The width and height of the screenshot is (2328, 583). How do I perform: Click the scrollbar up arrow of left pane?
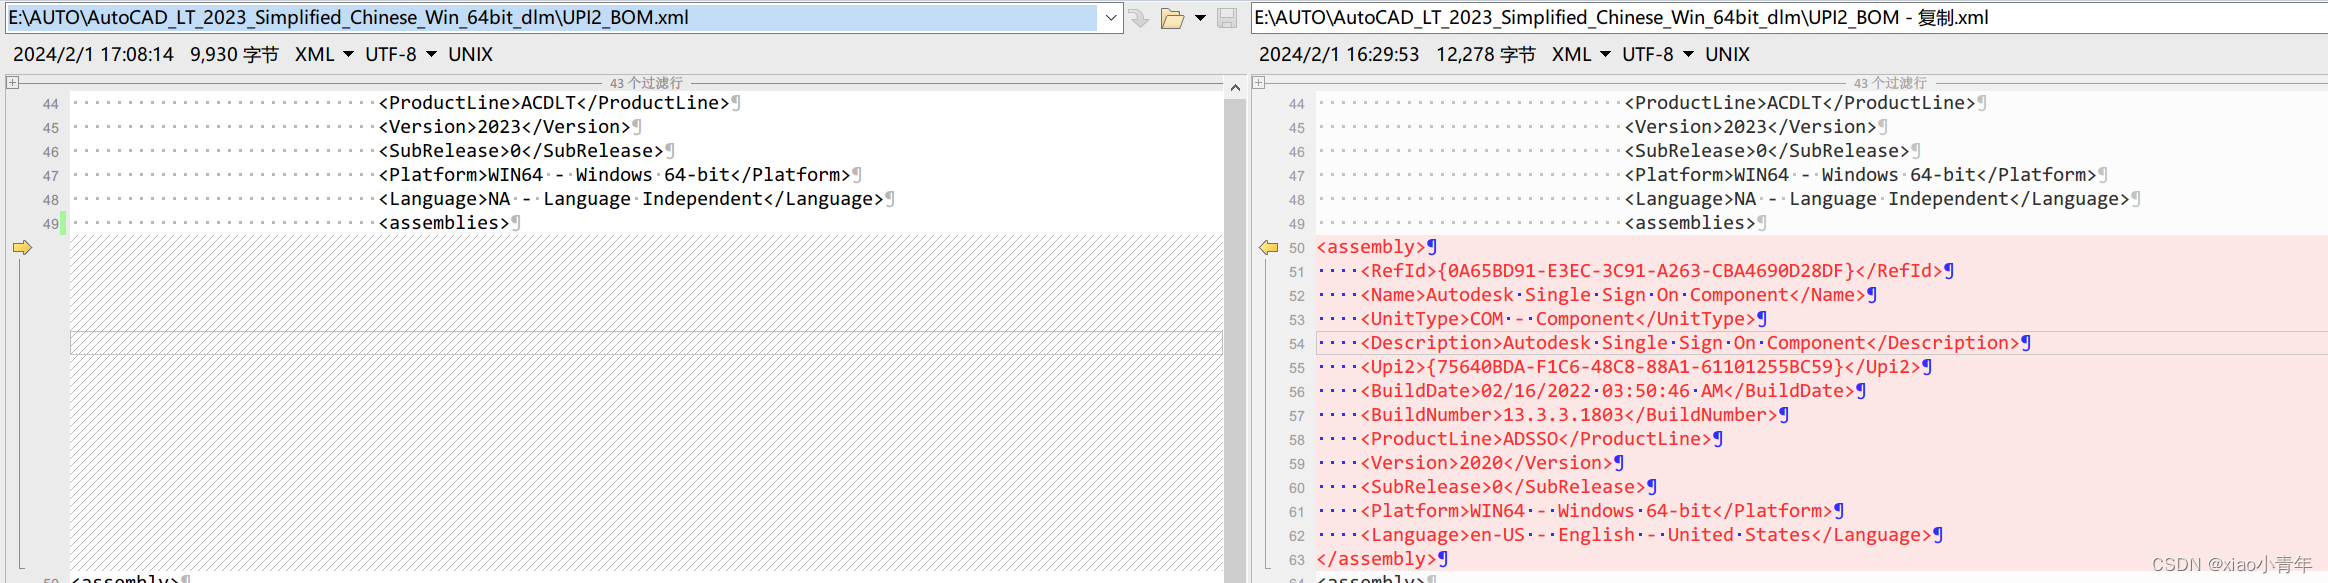coord(1235,88)
